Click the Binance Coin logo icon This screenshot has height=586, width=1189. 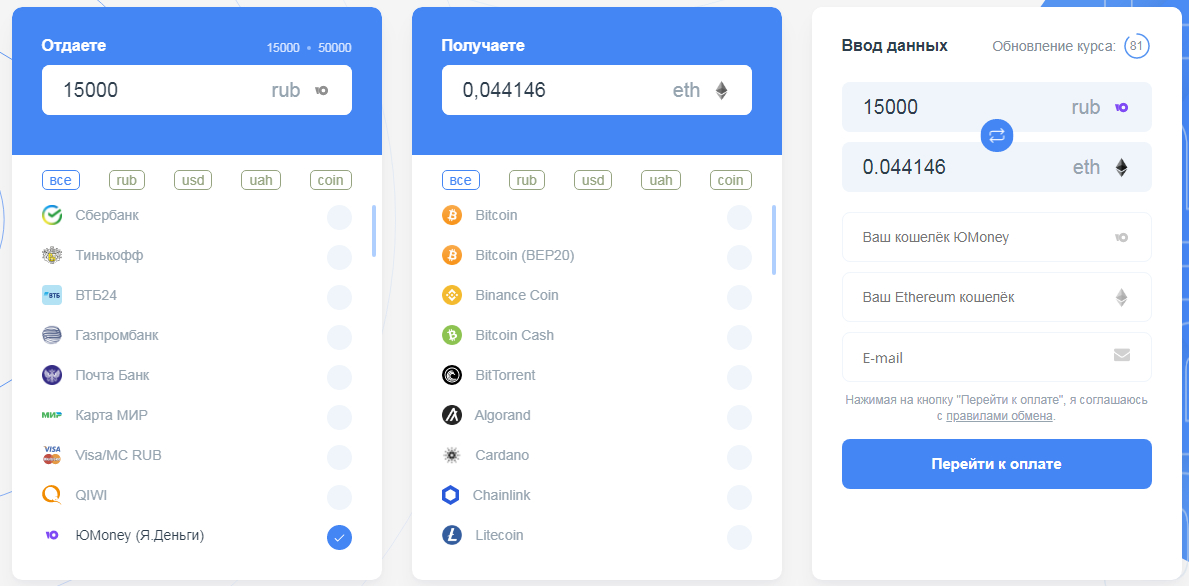[452, 295]
